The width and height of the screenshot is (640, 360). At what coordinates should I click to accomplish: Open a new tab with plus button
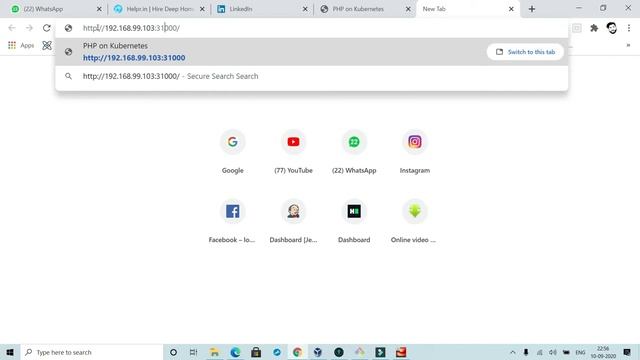[531, 9]
